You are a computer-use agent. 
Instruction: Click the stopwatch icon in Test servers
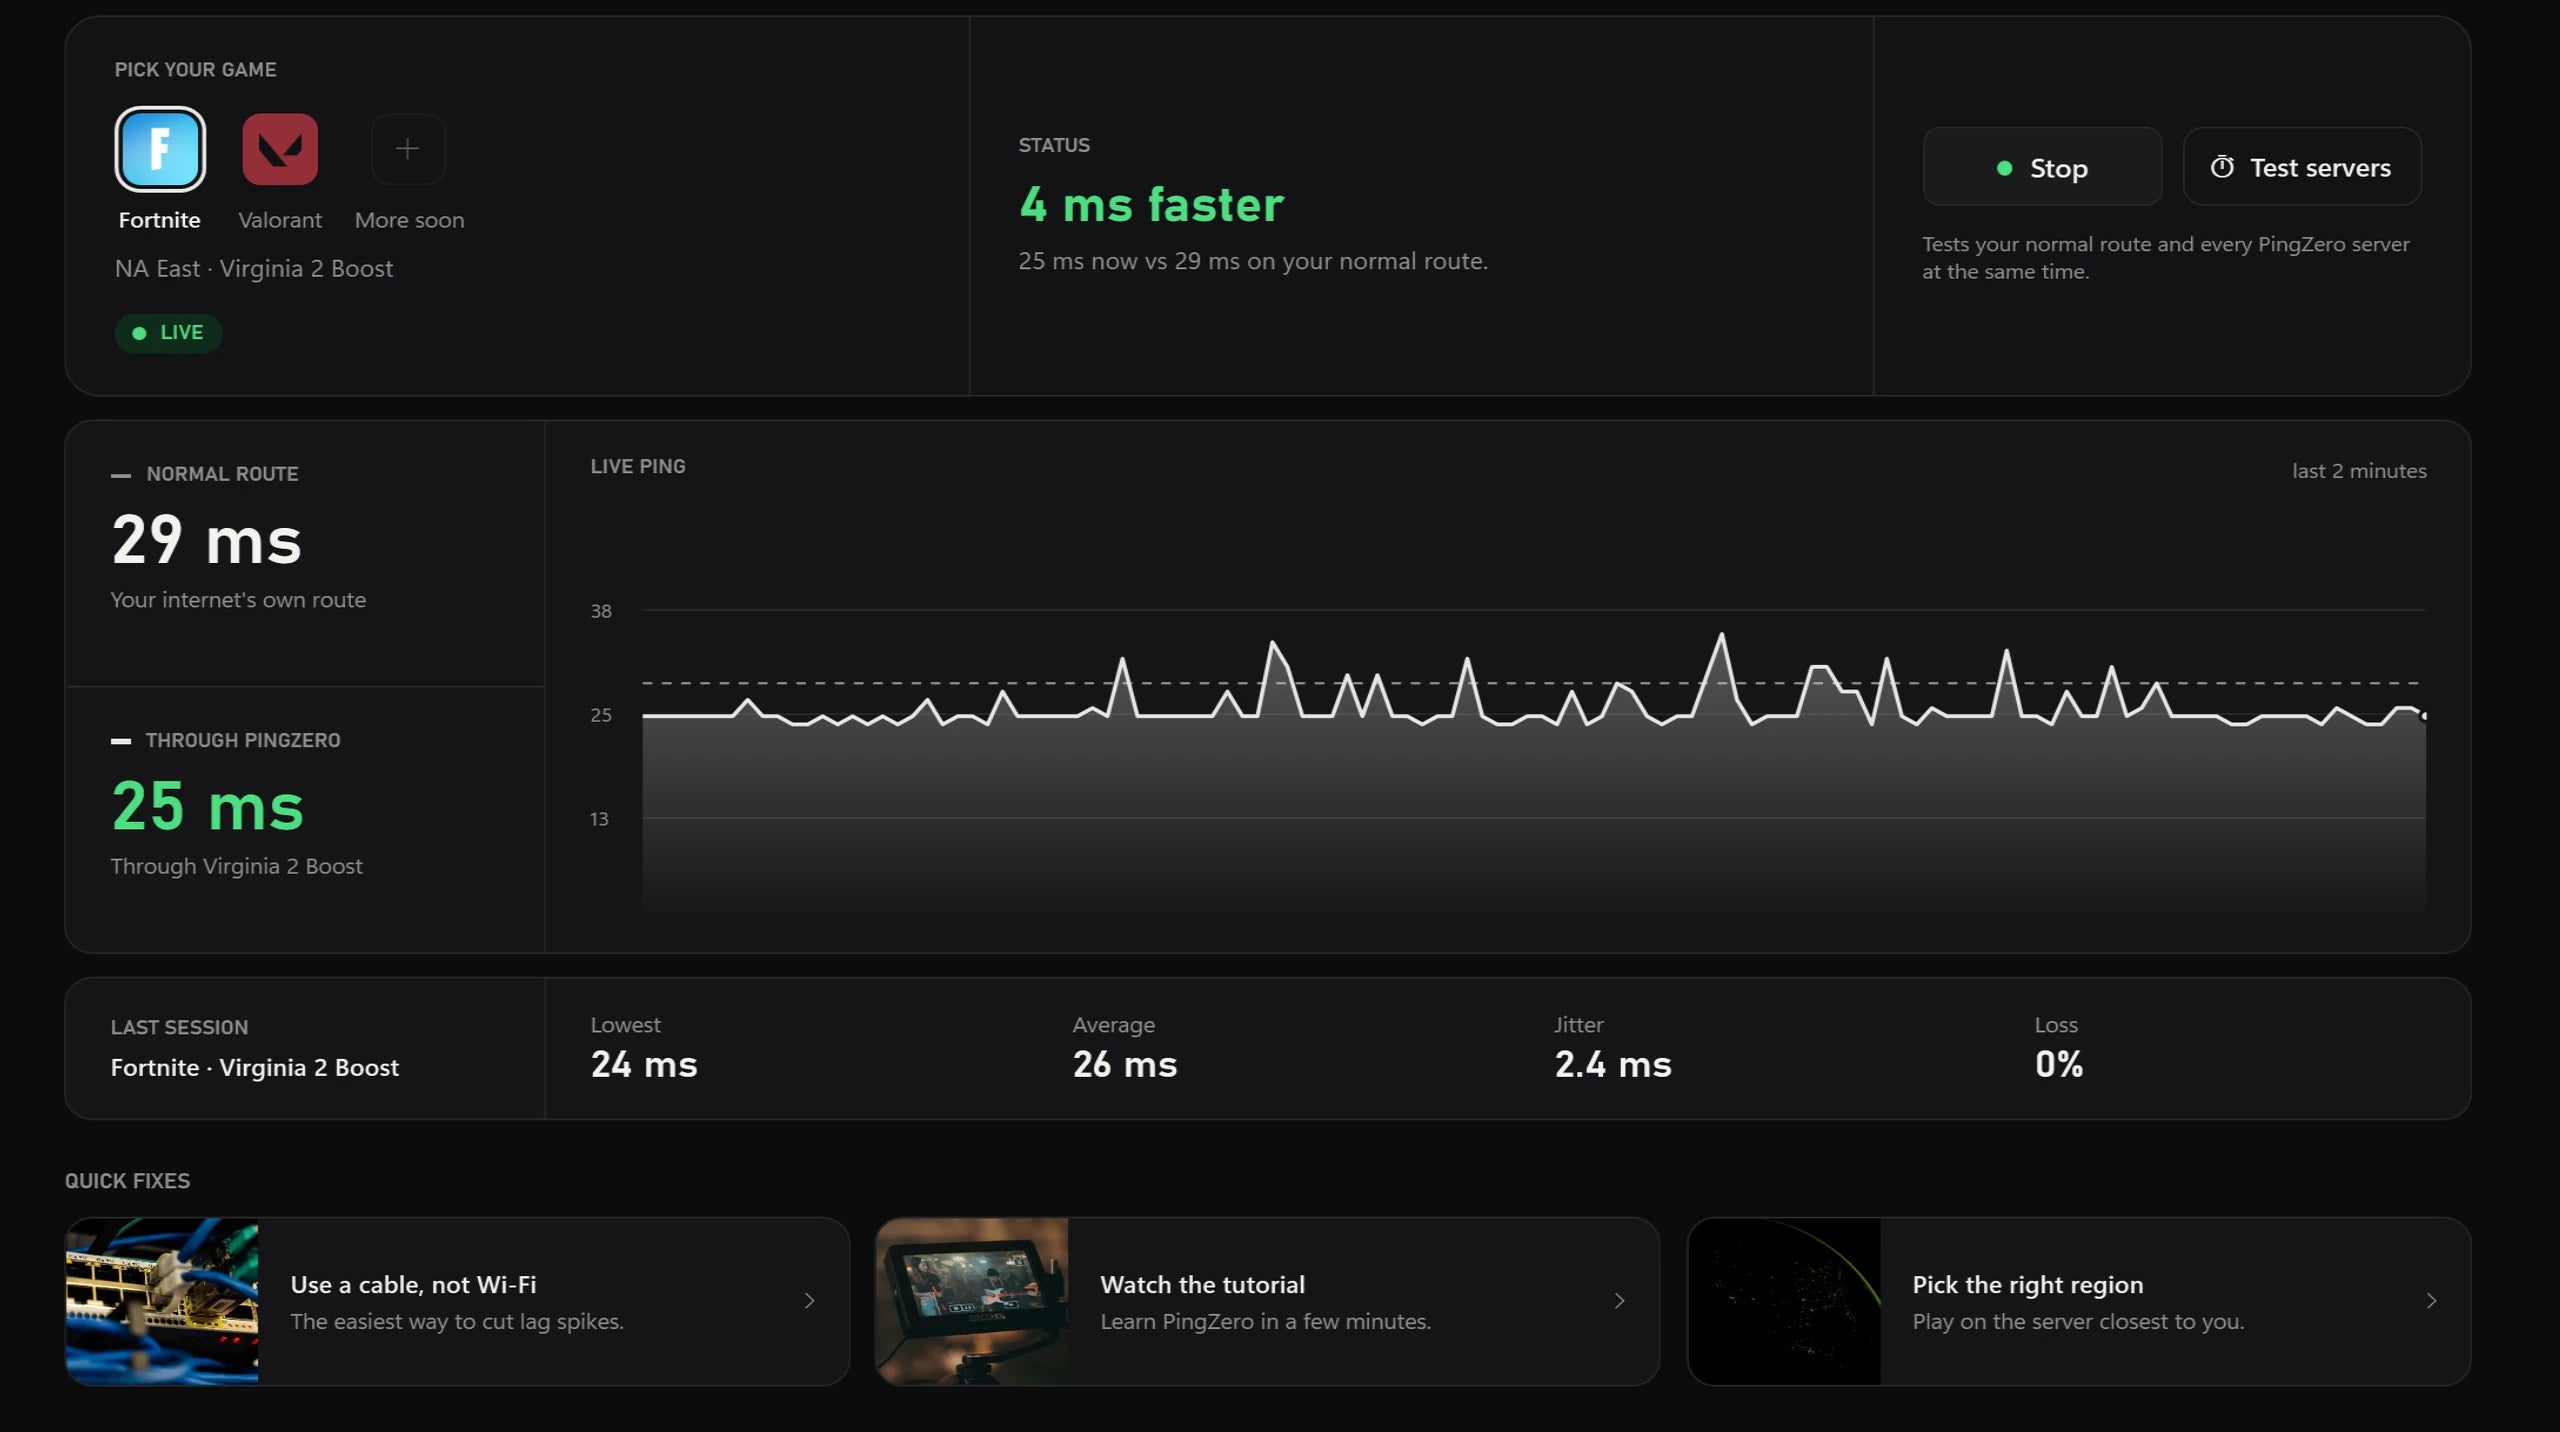click(x=2222, y=167)
